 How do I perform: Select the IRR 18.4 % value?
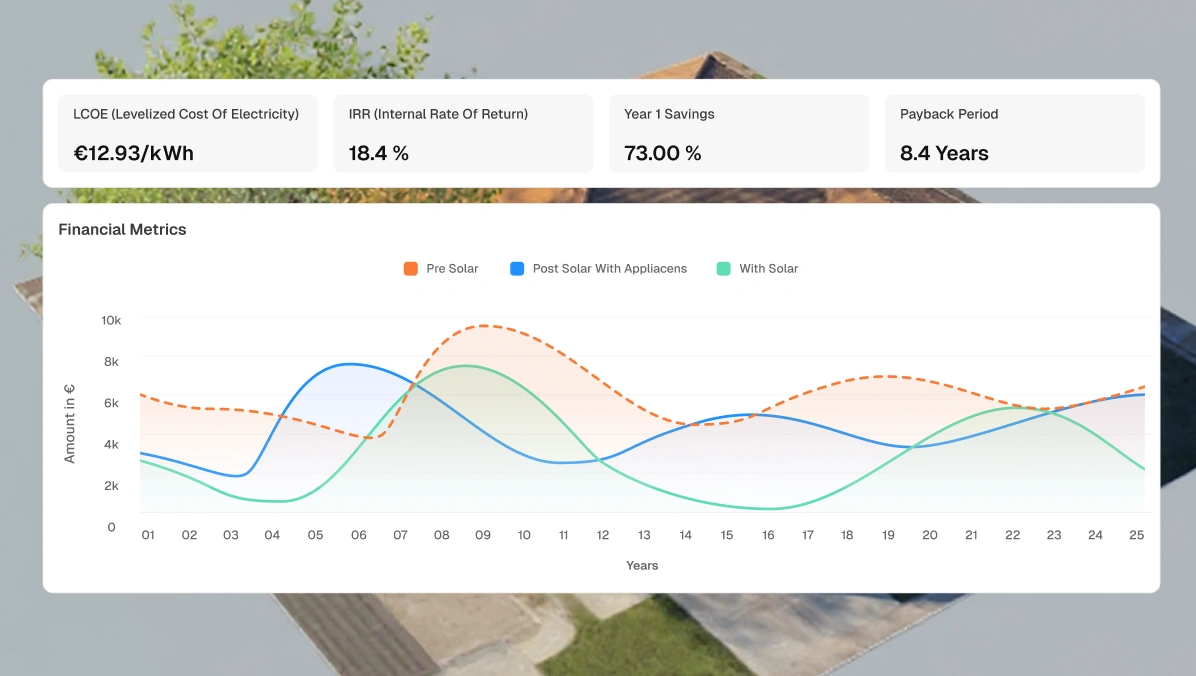pos(378,153)
